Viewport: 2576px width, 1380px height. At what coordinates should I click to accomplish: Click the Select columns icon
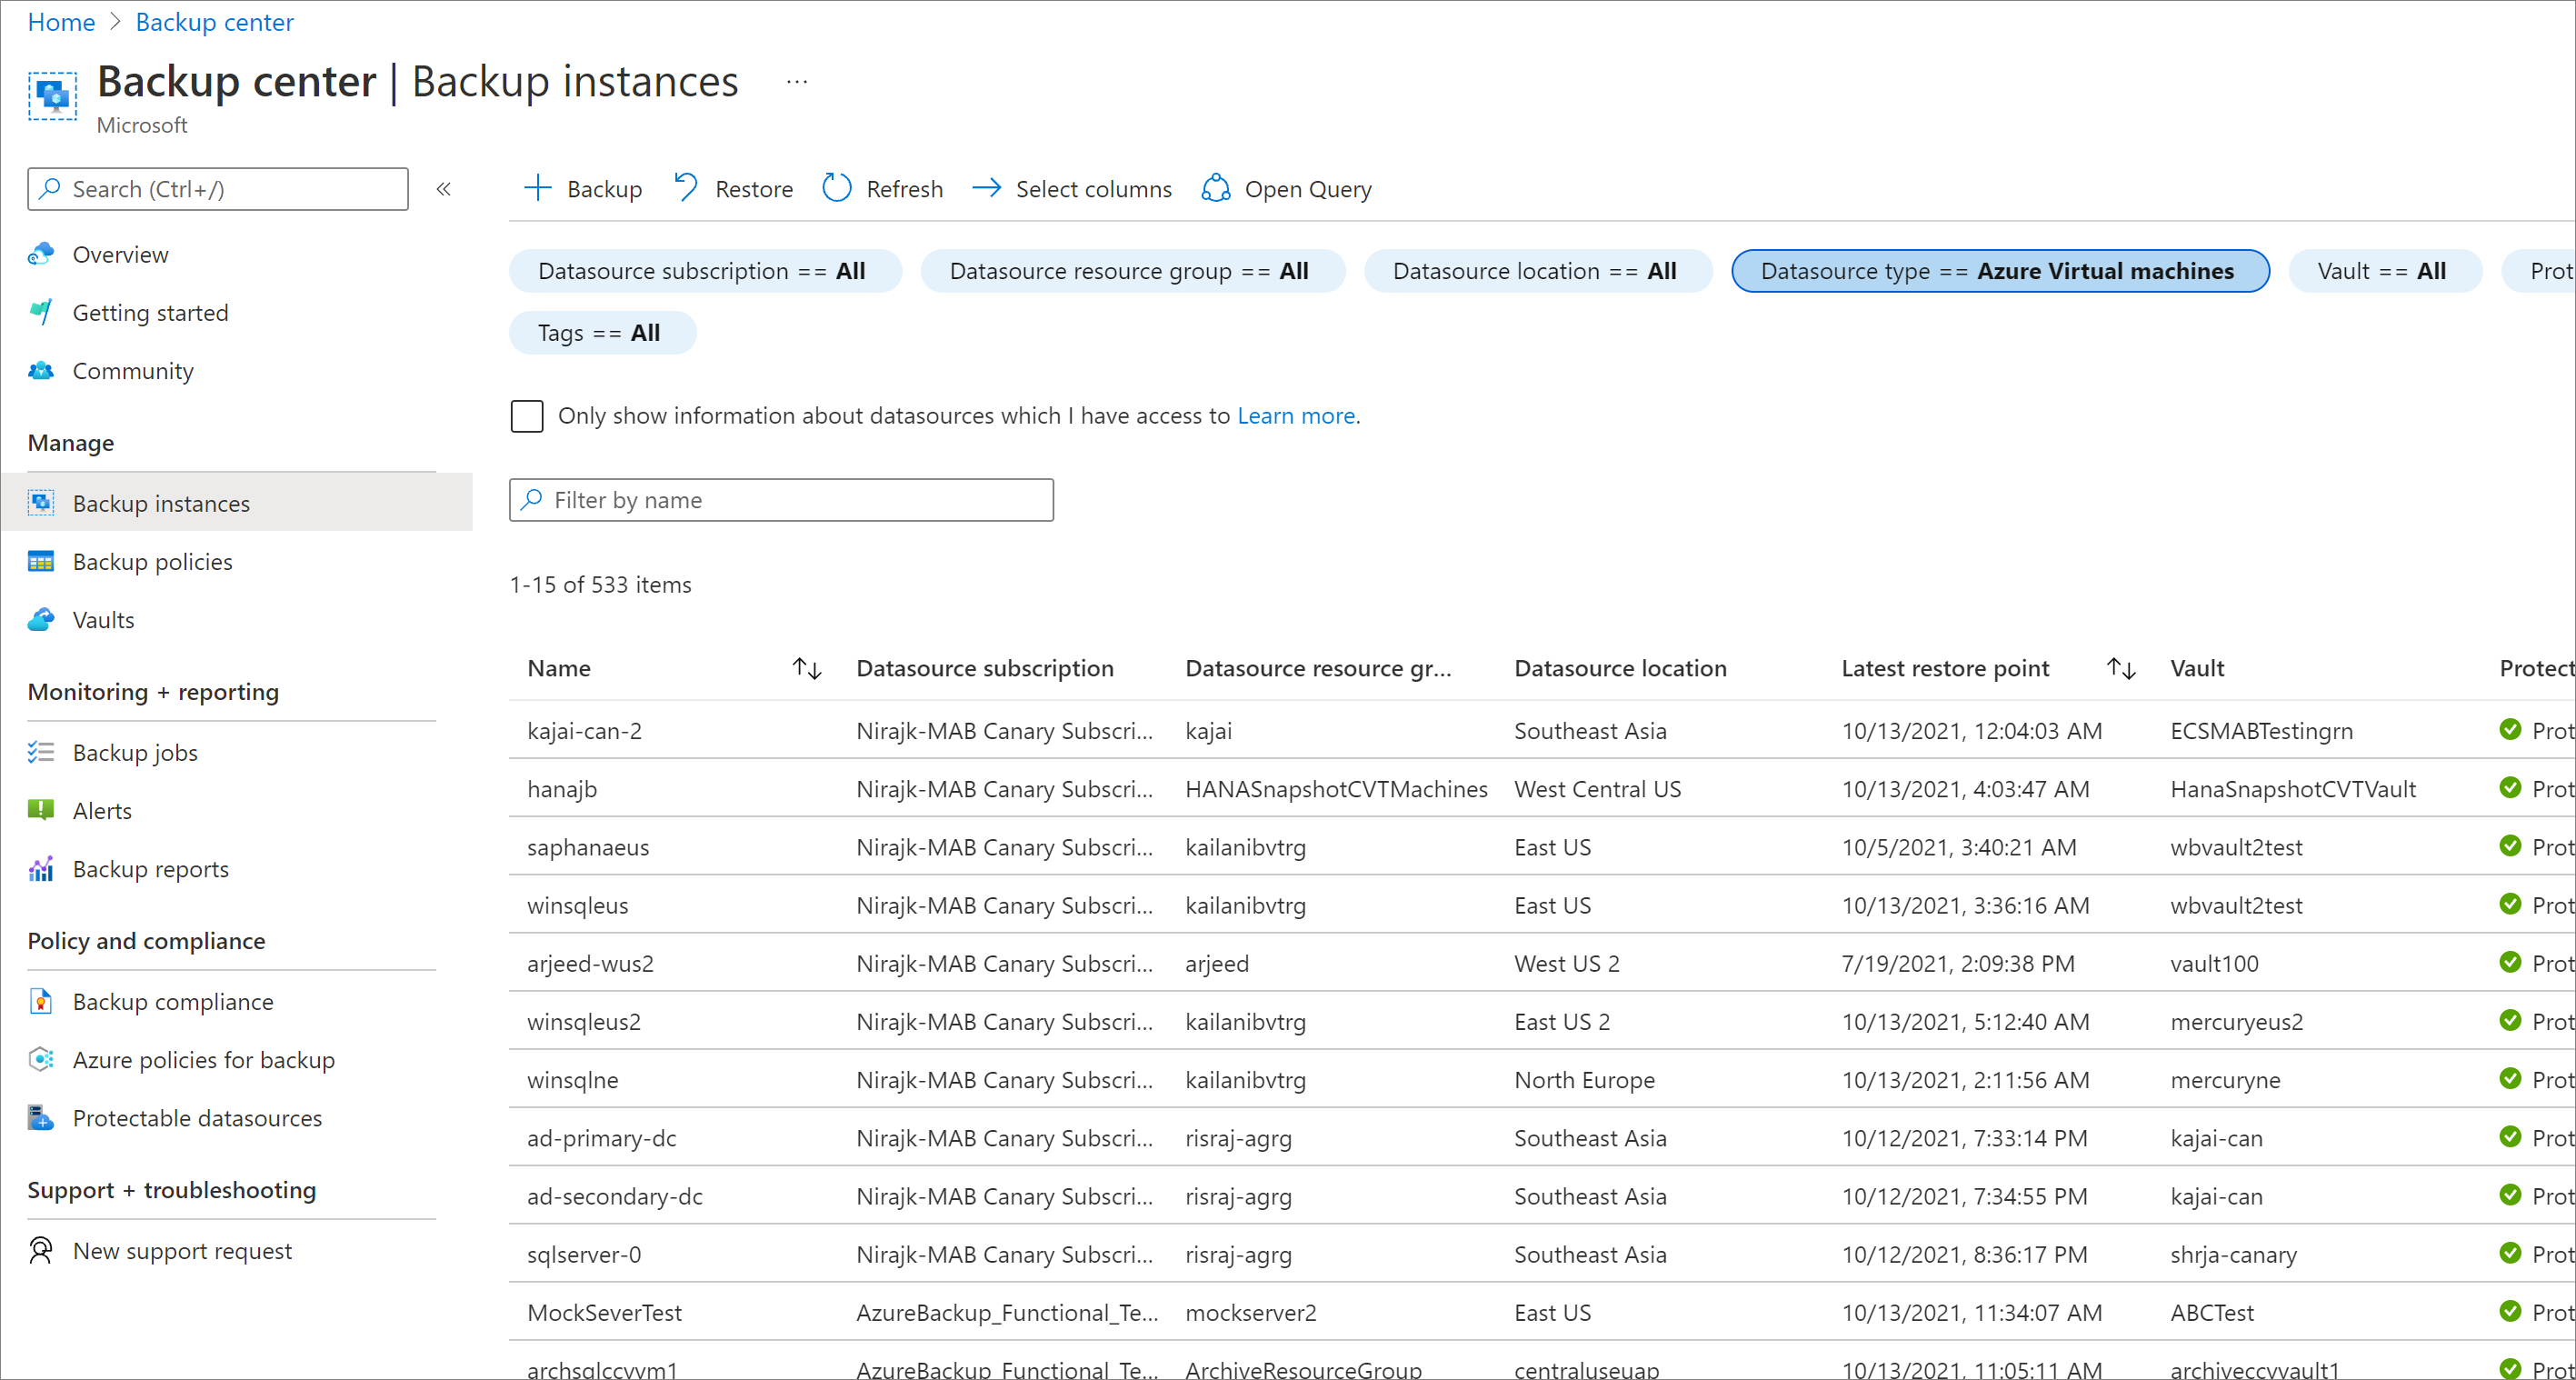click(984, 189)
